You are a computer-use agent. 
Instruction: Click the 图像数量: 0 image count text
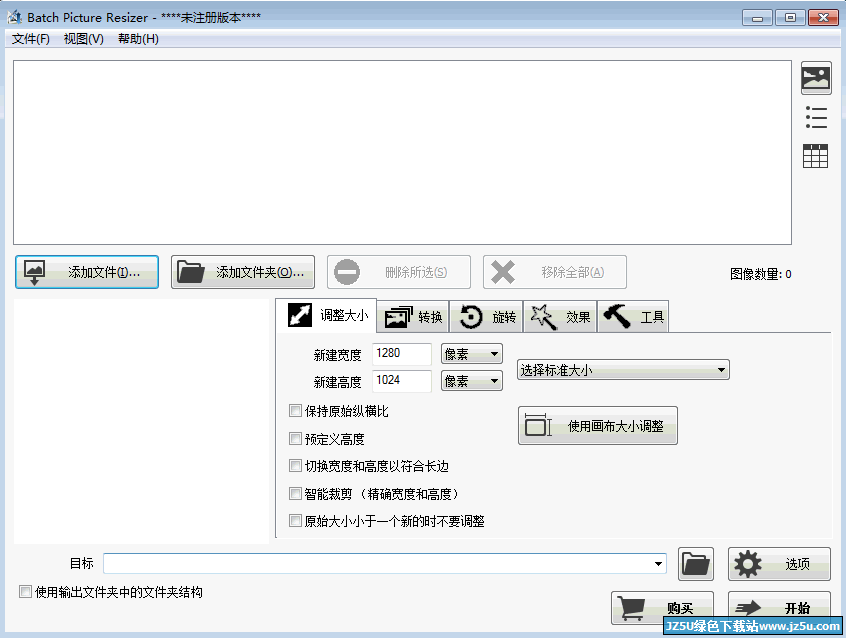[760, 274]
